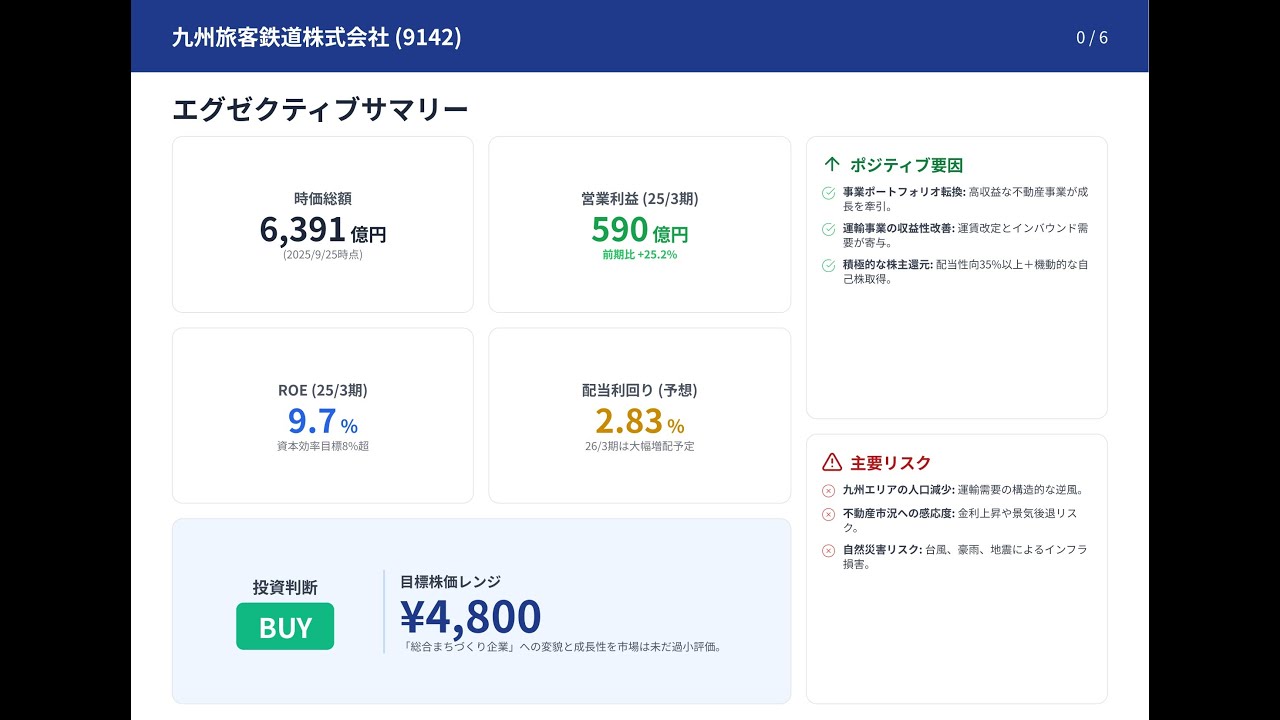The image size is (1280, 720).
Task: Click the 前期比 +25.2% text
Action: pos(640,255)
